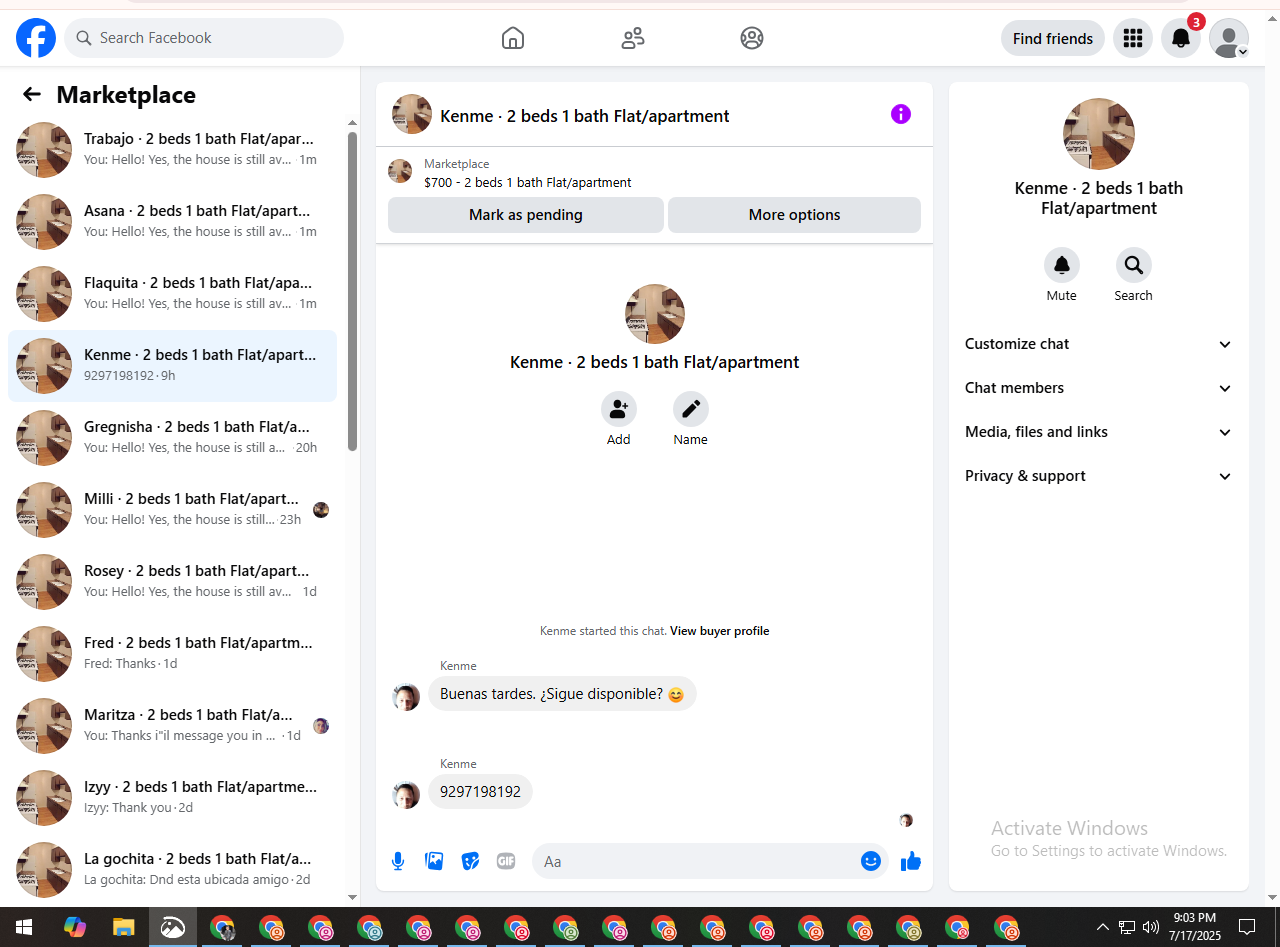Open the View buyer profile link
Screen dimensions: 1280x947
[x=720, y=631]
